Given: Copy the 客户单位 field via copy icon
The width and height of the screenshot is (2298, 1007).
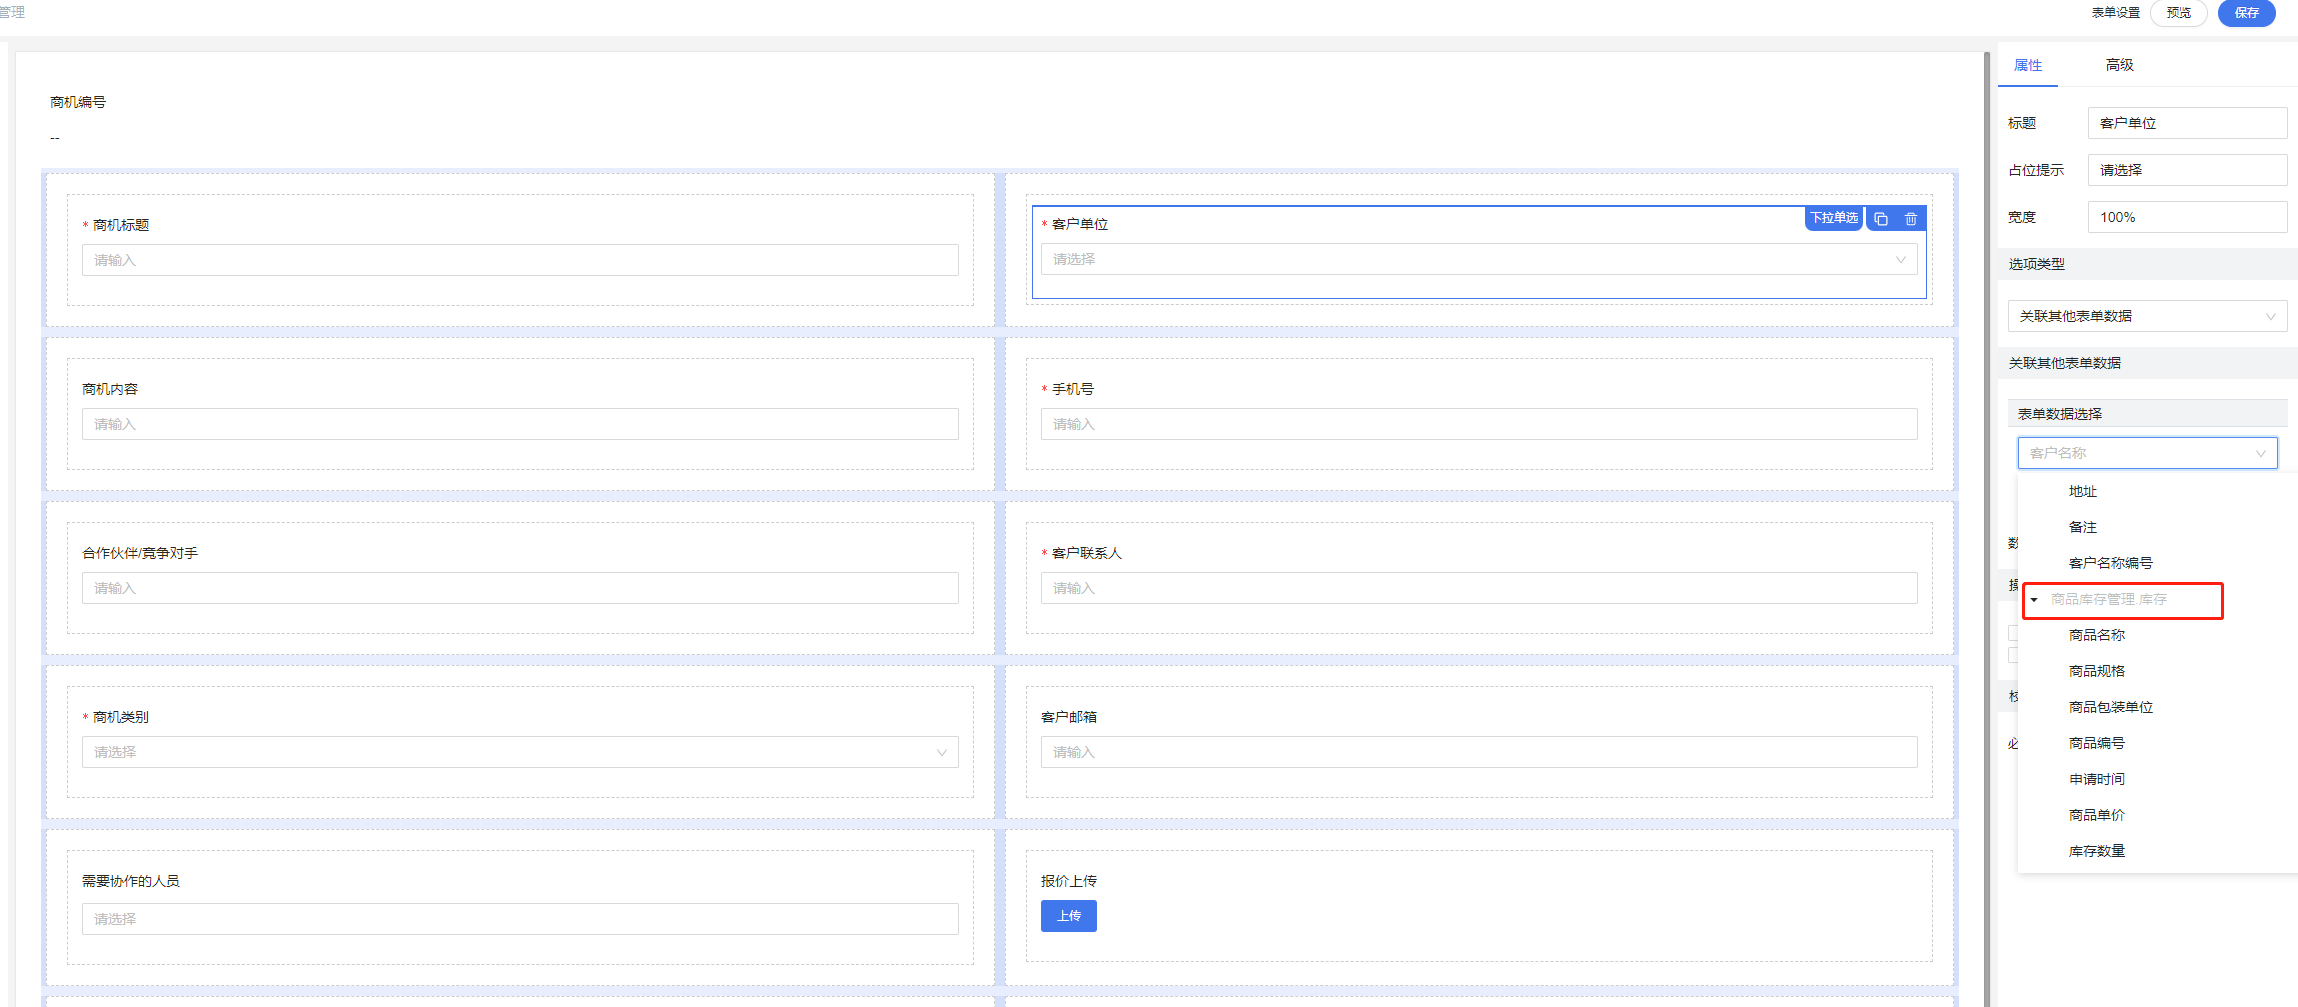Looking at the screenshot, I should (1881, 219).
